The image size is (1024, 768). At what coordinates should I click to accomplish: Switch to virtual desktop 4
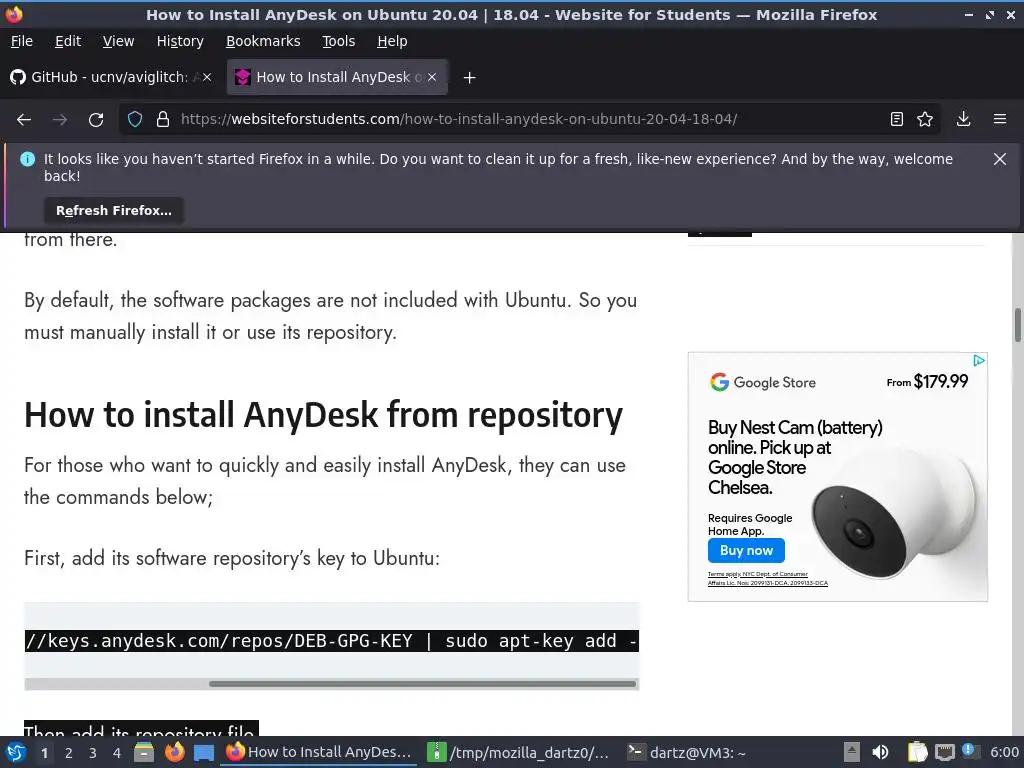coord(117,753)
